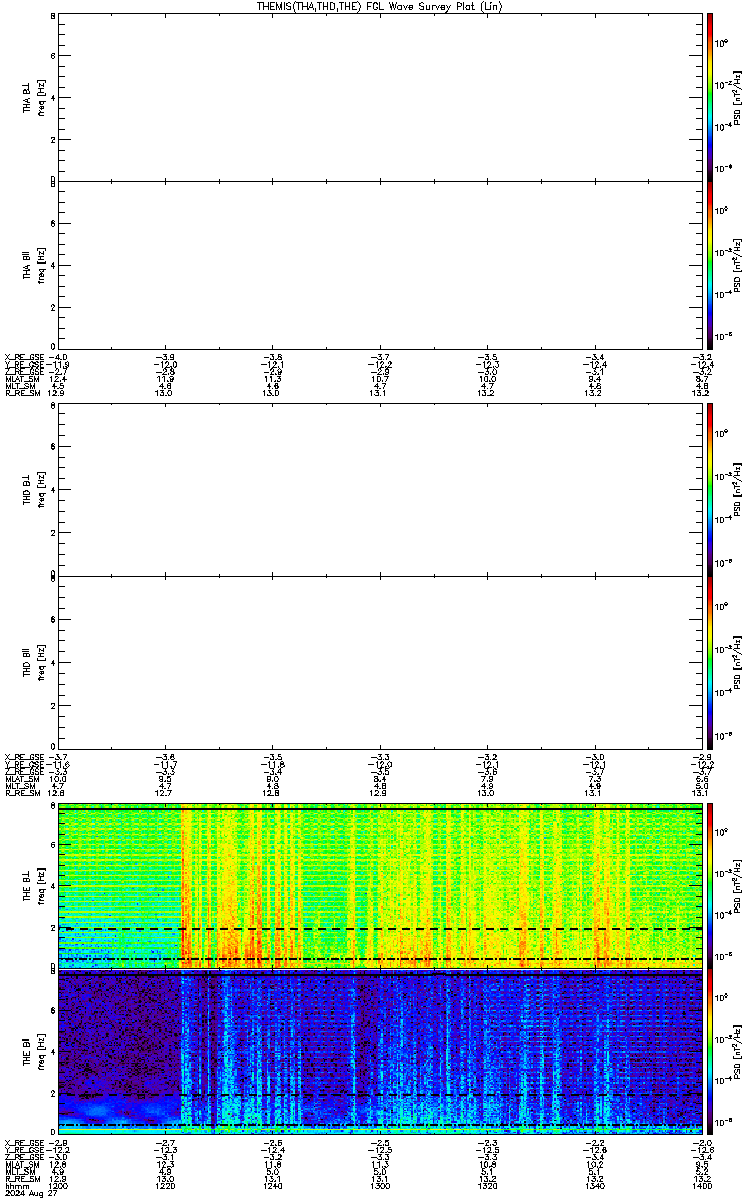Viewport: 750px width, 1200px height.
Task: Click the upper dashed line in THE B-perp panel
Action: tap(379, 928)
